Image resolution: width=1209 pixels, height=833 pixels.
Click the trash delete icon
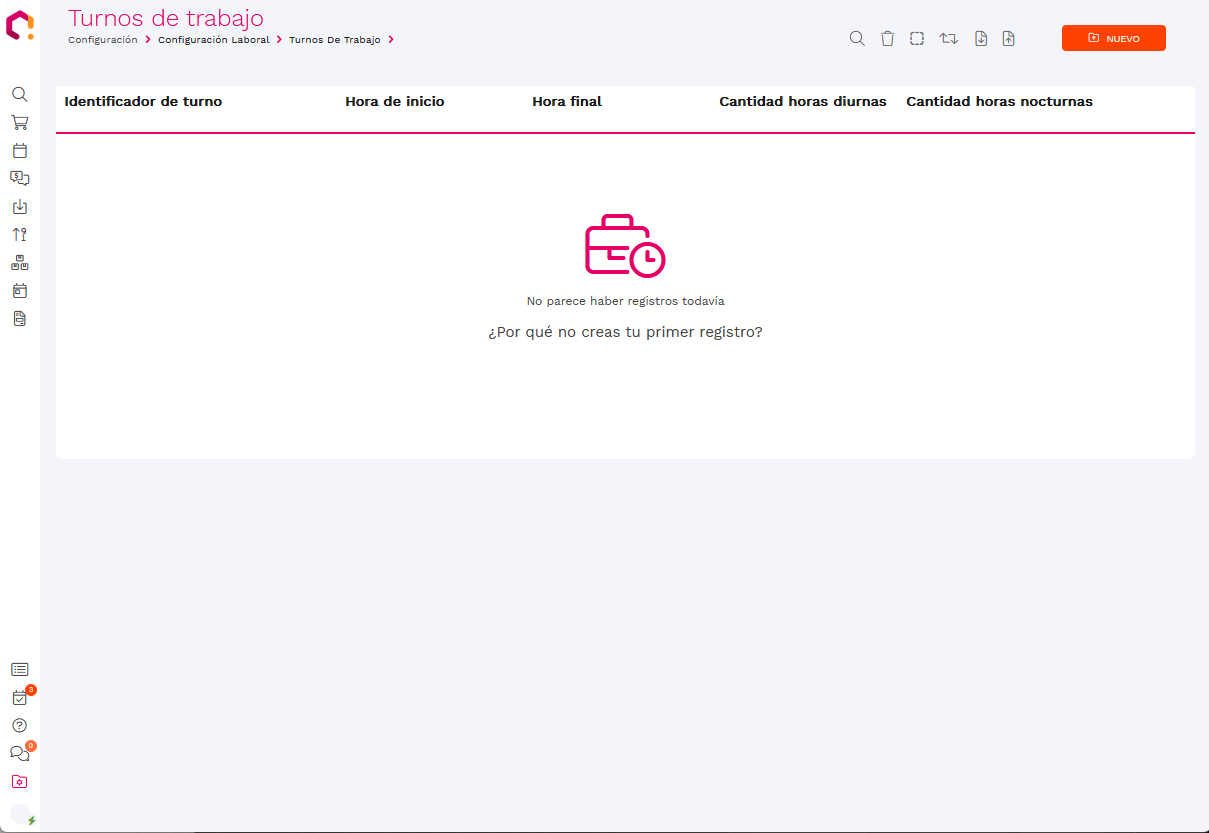[887, 38]
